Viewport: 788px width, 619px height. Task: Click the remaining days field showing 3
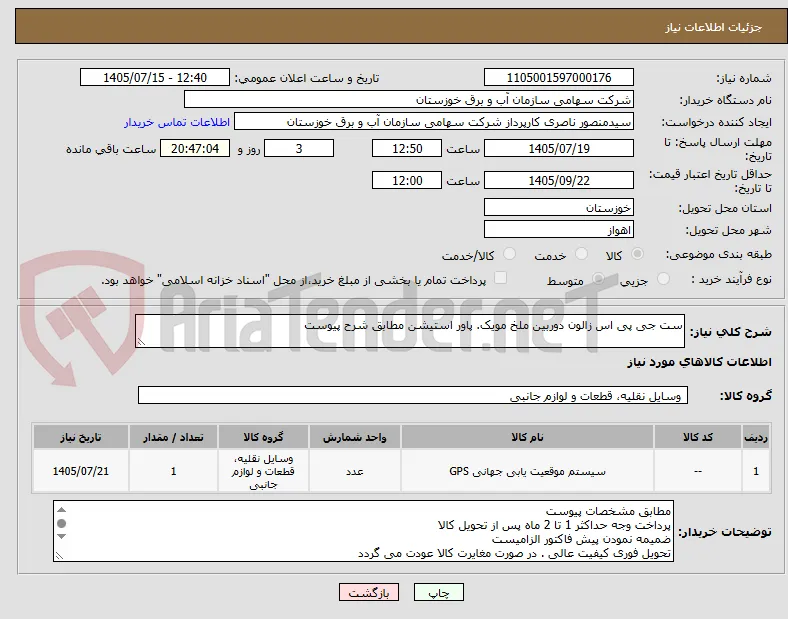pos(299,148)
